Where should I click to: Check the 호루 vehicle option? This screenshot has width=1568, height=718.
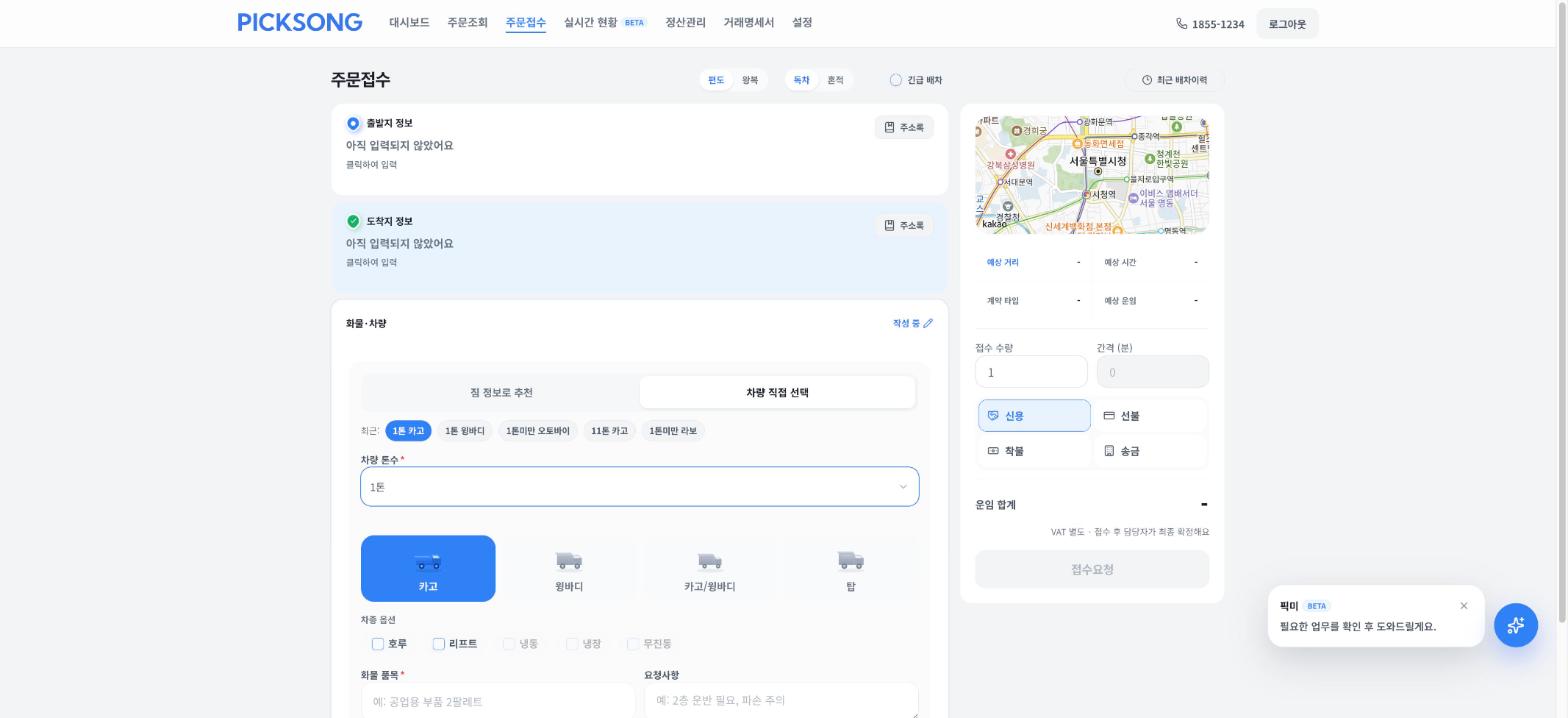[378, 644]
